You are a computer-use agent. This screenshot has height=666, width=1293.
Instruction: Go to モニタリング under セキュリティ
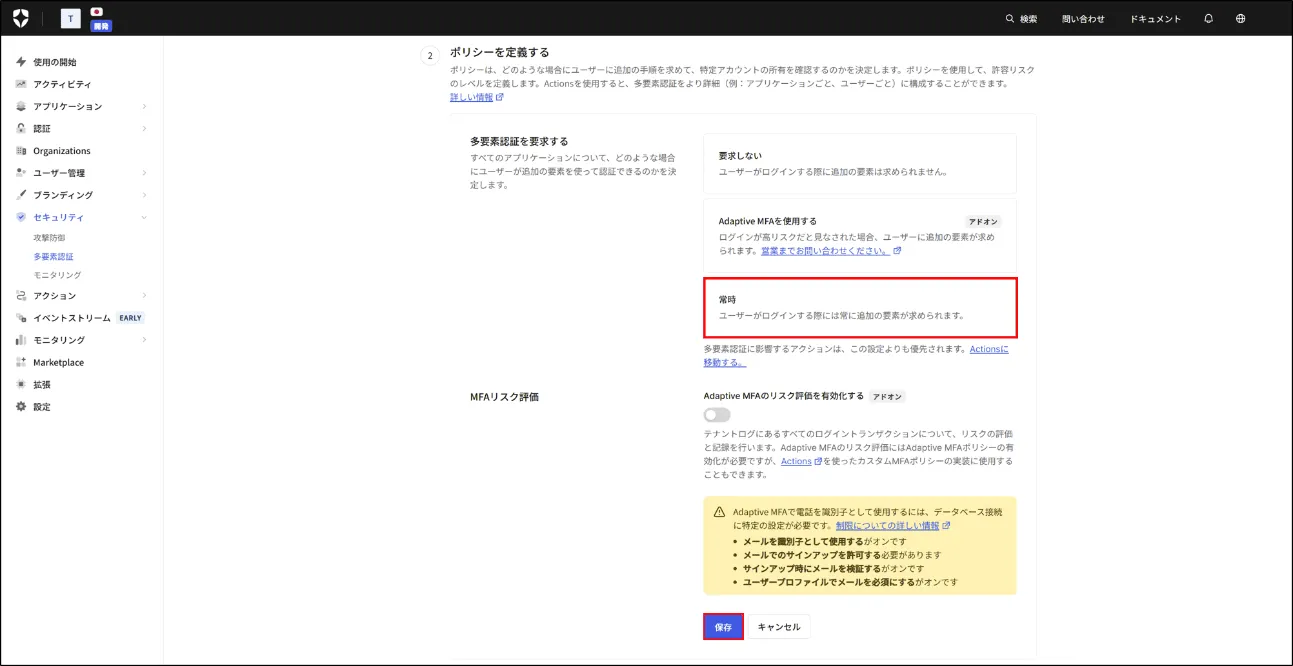click(x=57, y=275)
